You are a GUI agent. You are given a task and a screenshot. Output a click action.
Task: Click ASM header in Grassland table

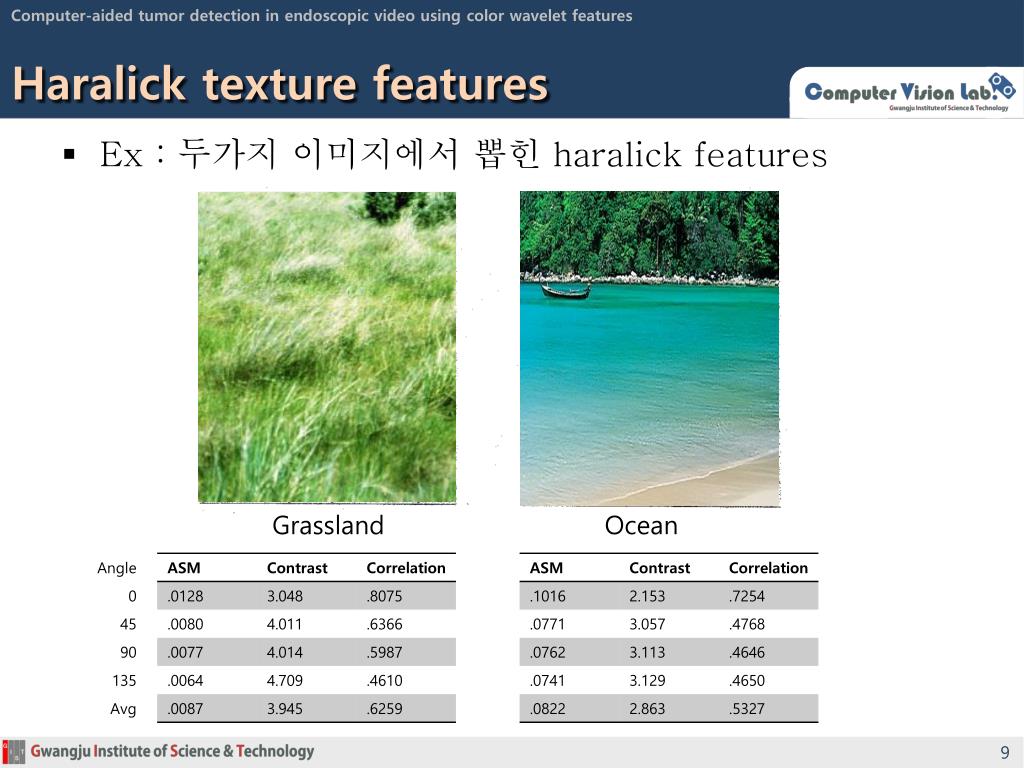[x=184, y=568]
